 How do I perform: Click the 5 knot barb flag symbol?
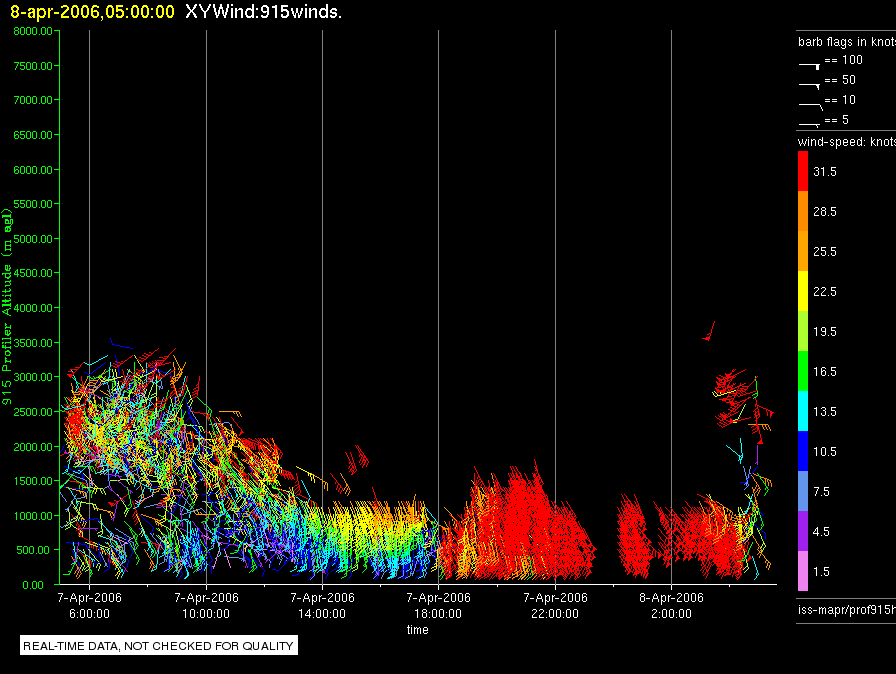click(x=809, y=124)
